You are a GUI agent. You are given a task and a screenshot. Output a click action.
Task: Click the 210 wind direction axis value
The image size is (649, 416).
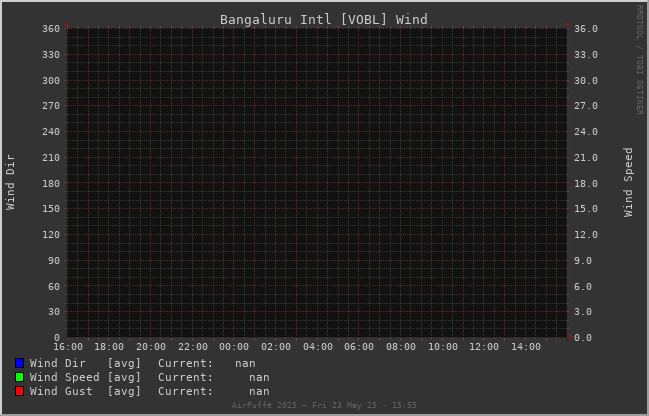51,158
